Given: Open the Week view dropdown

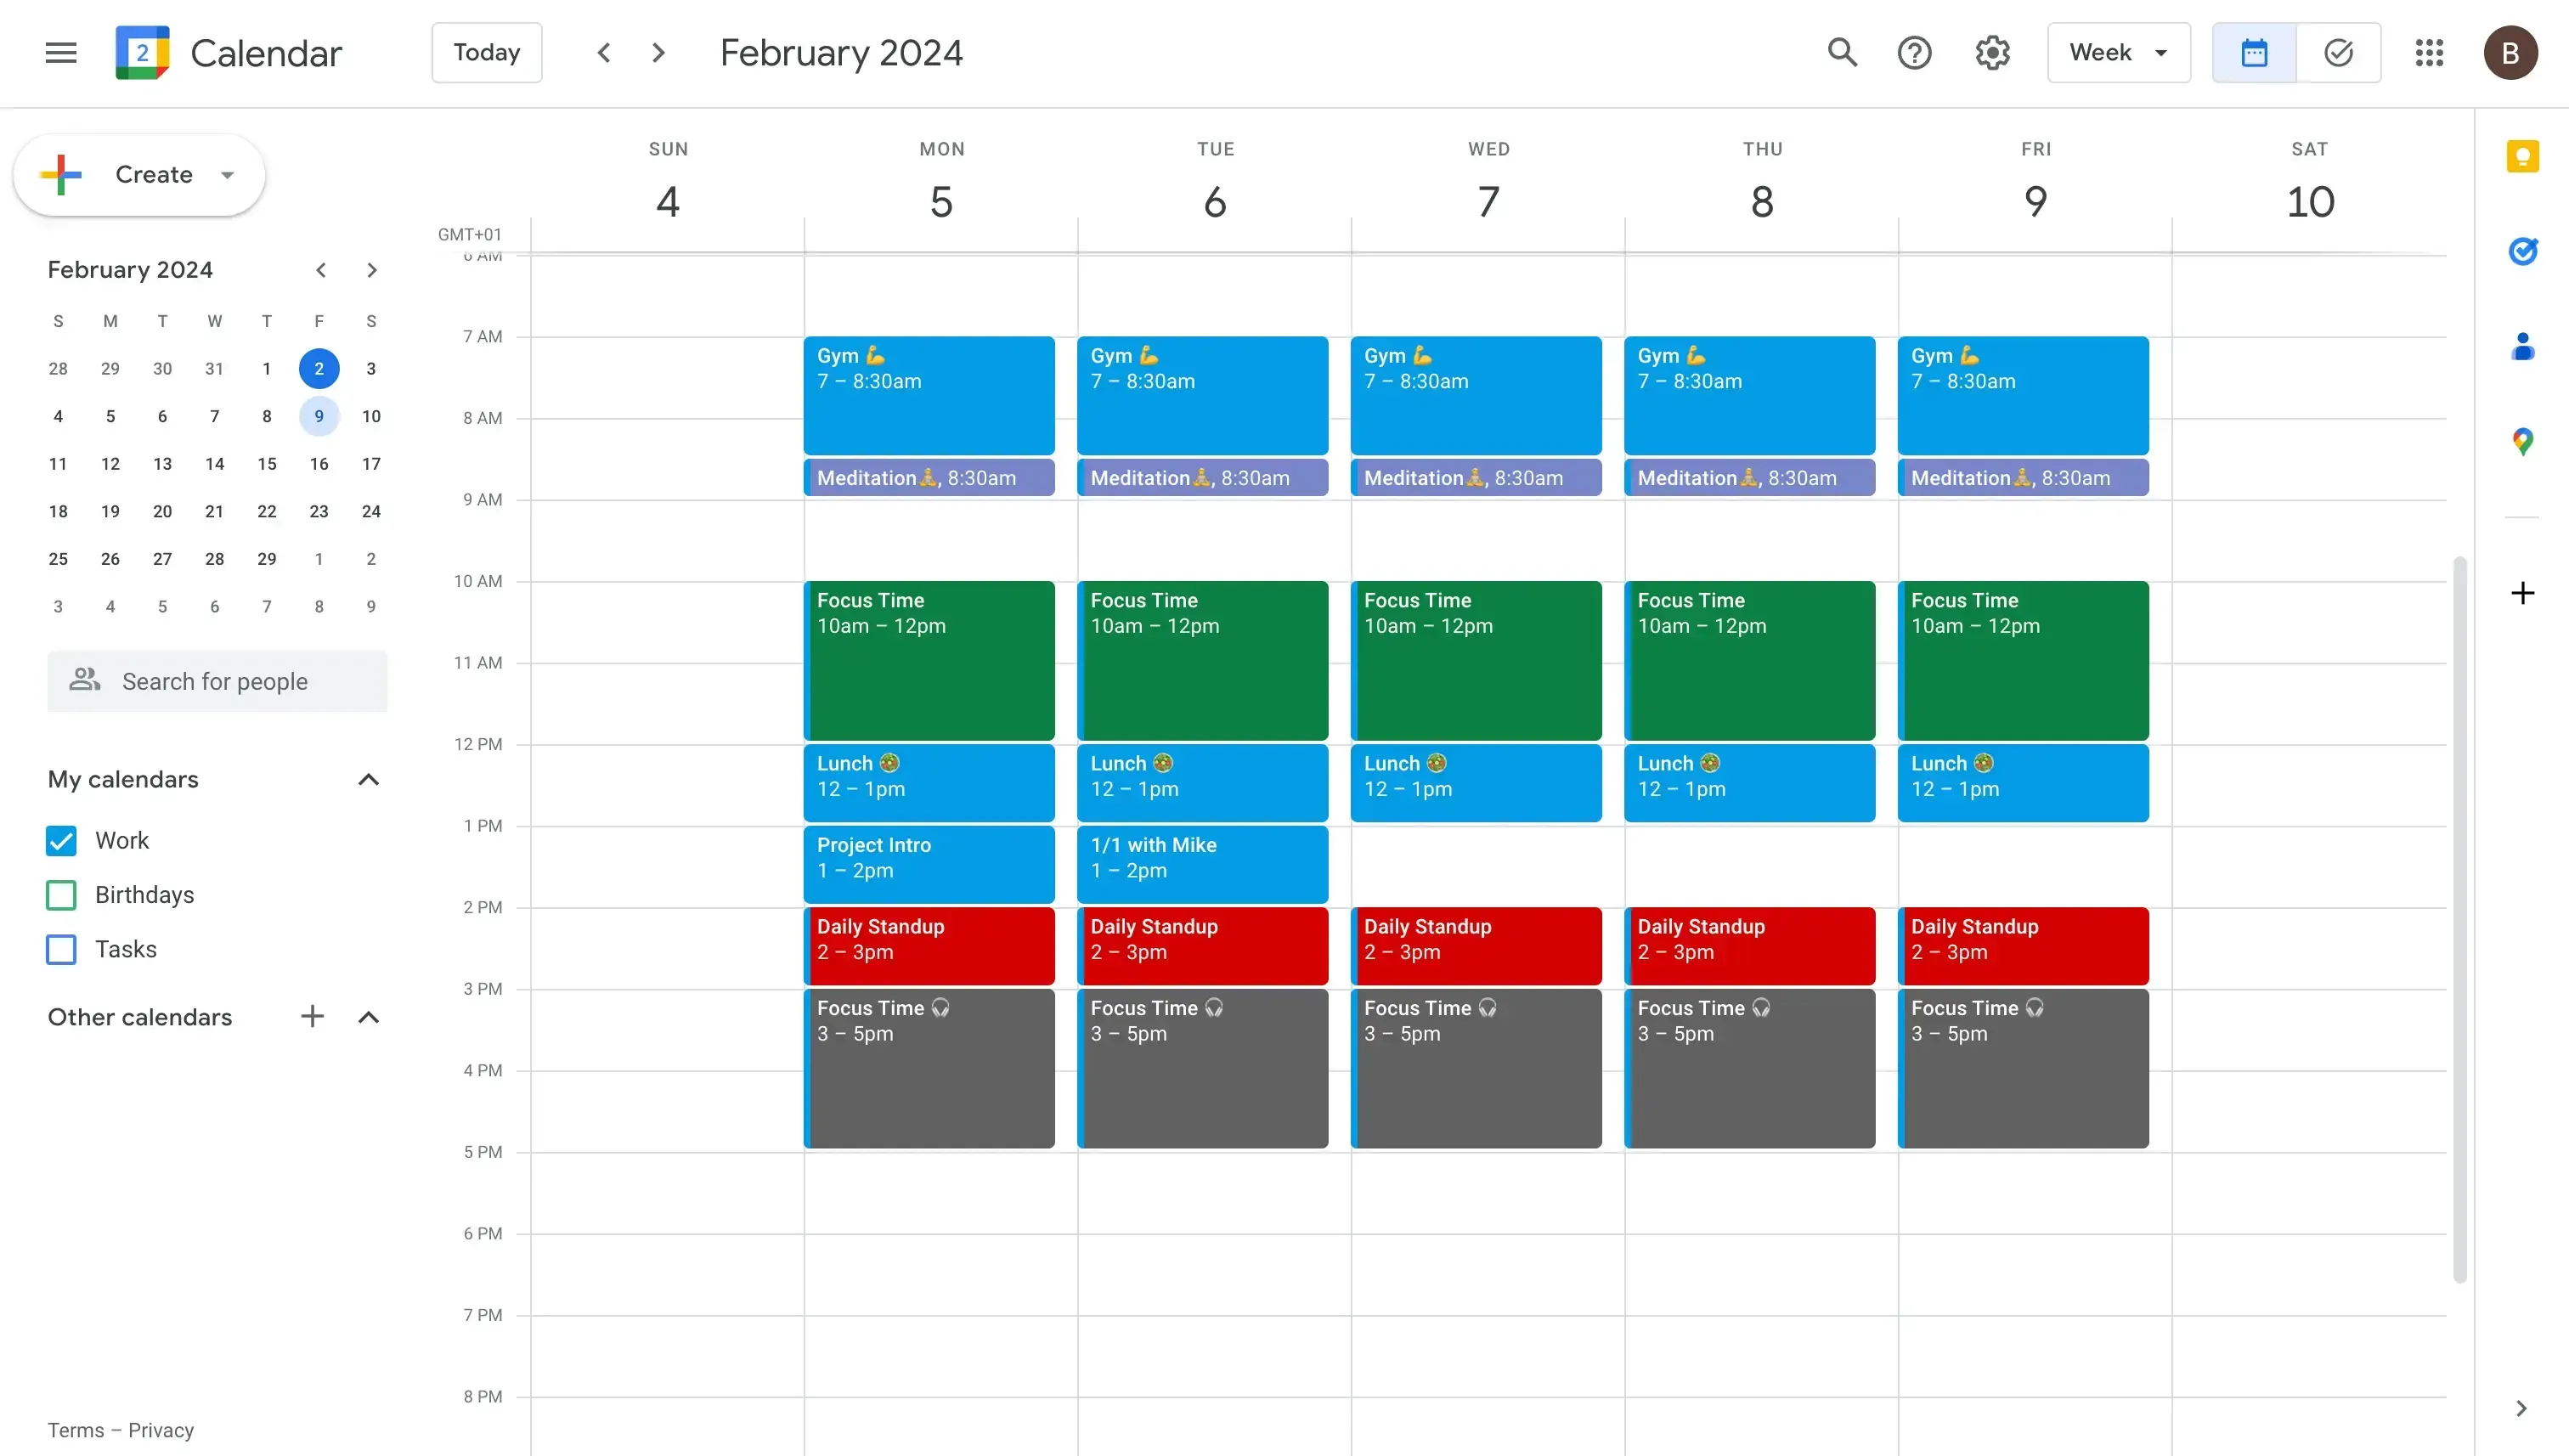Looking at the screenshot, I should click(x=2117, y=52).
